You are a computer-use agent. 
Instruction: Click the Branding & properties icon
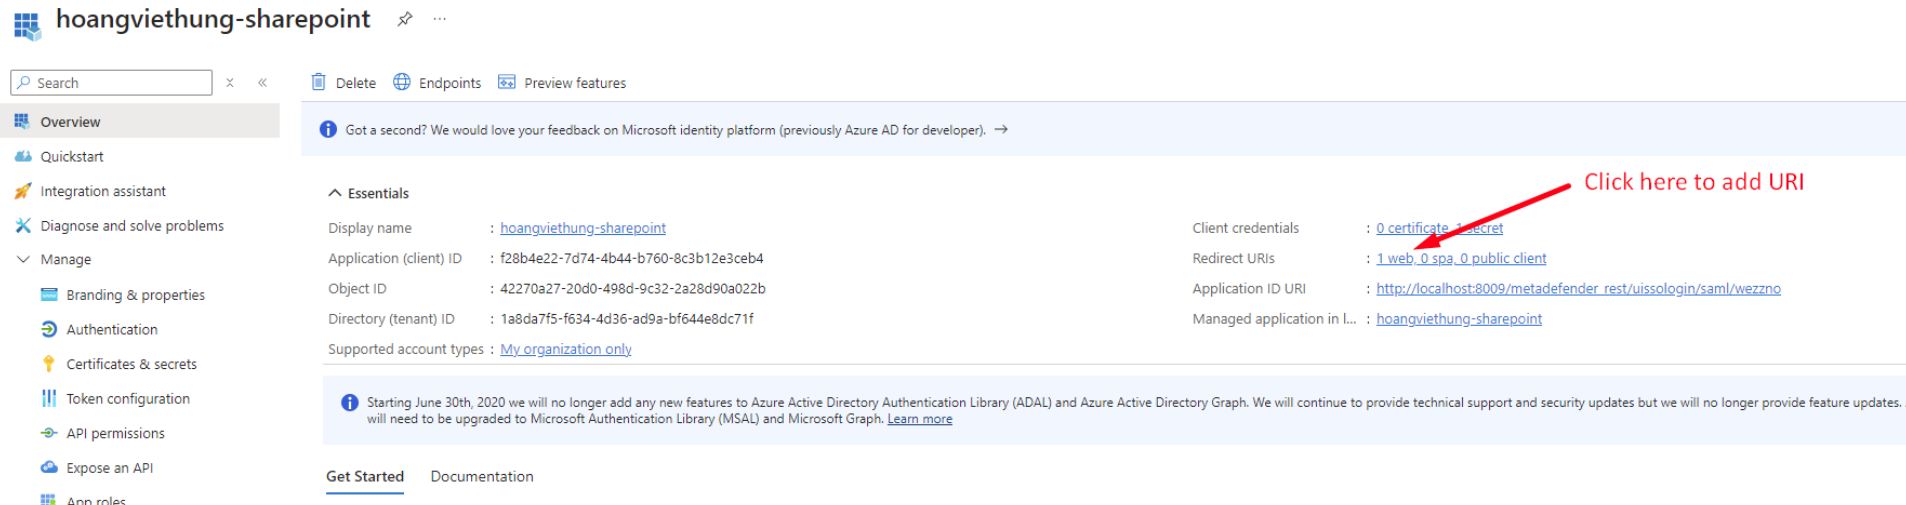click(49, 295)
